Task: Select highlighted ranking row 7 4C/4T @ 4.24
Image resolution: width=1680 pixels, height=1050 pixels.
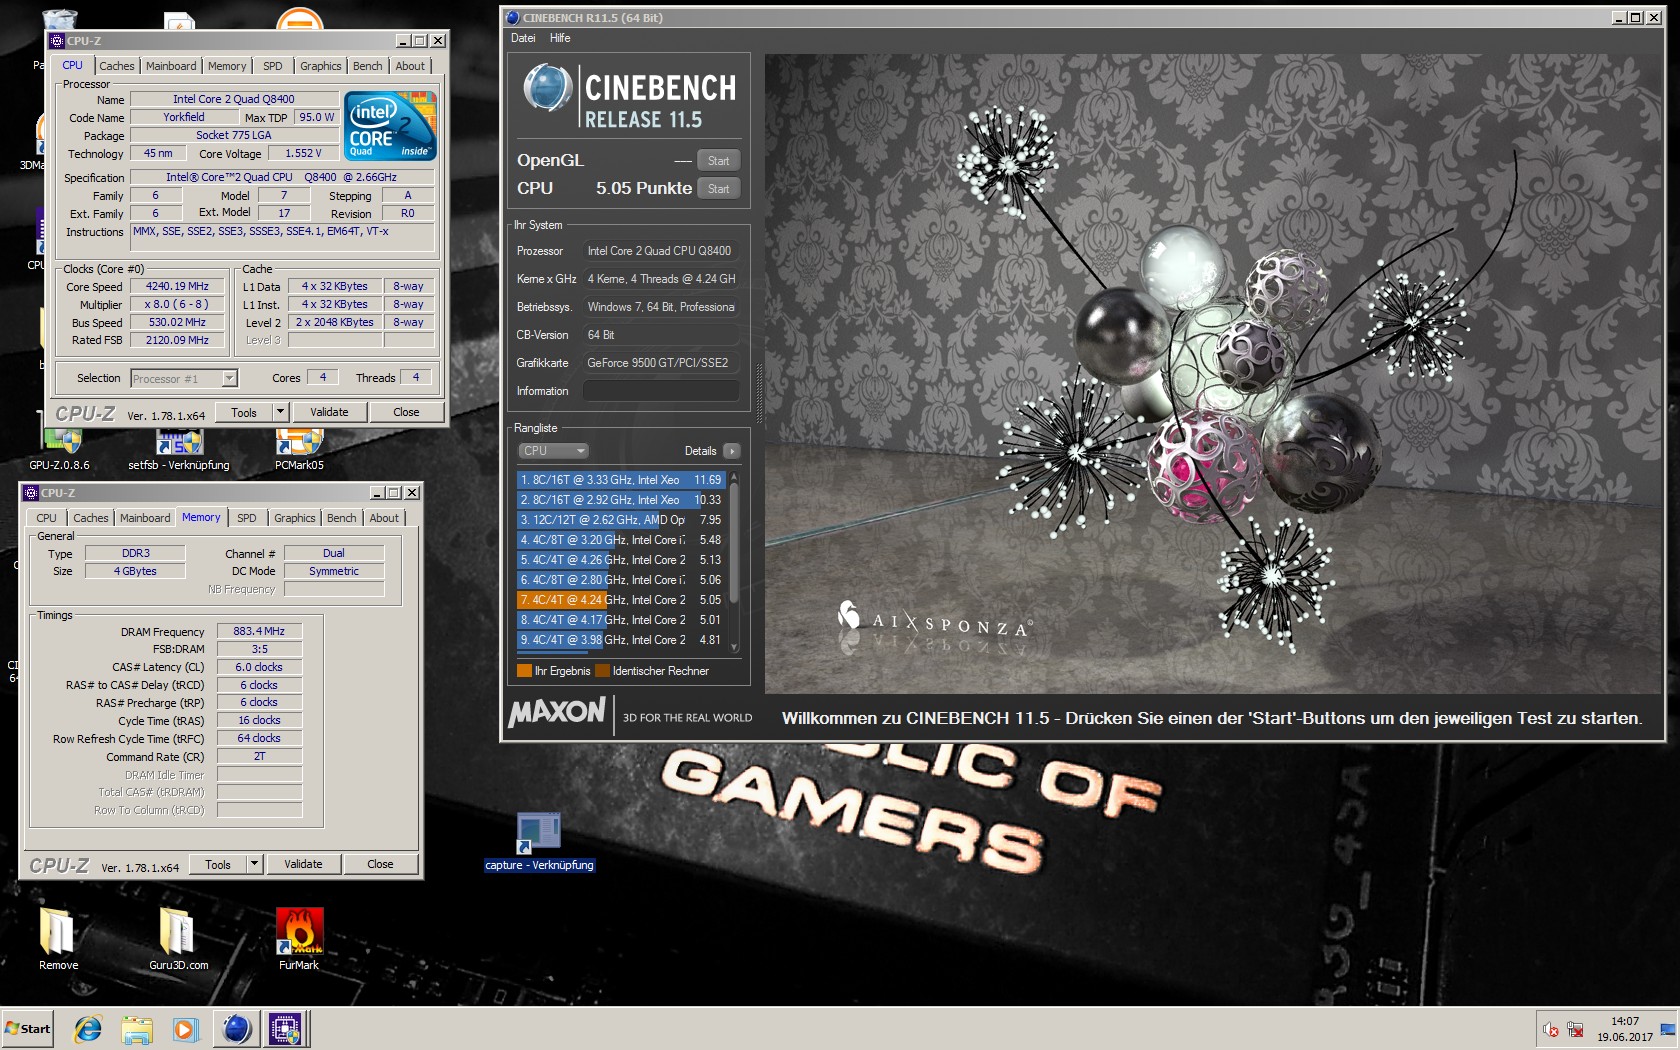Action: click(620, 600)
